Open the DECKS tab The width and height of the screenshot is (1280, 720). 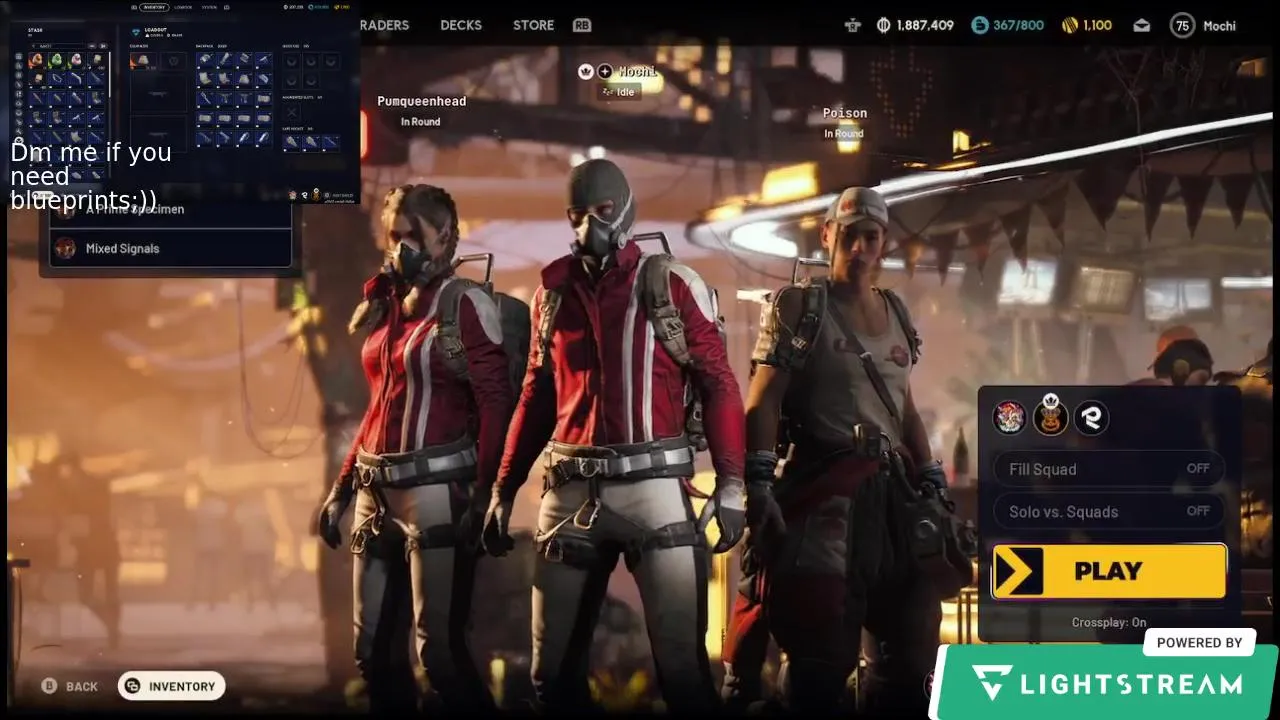460,25
